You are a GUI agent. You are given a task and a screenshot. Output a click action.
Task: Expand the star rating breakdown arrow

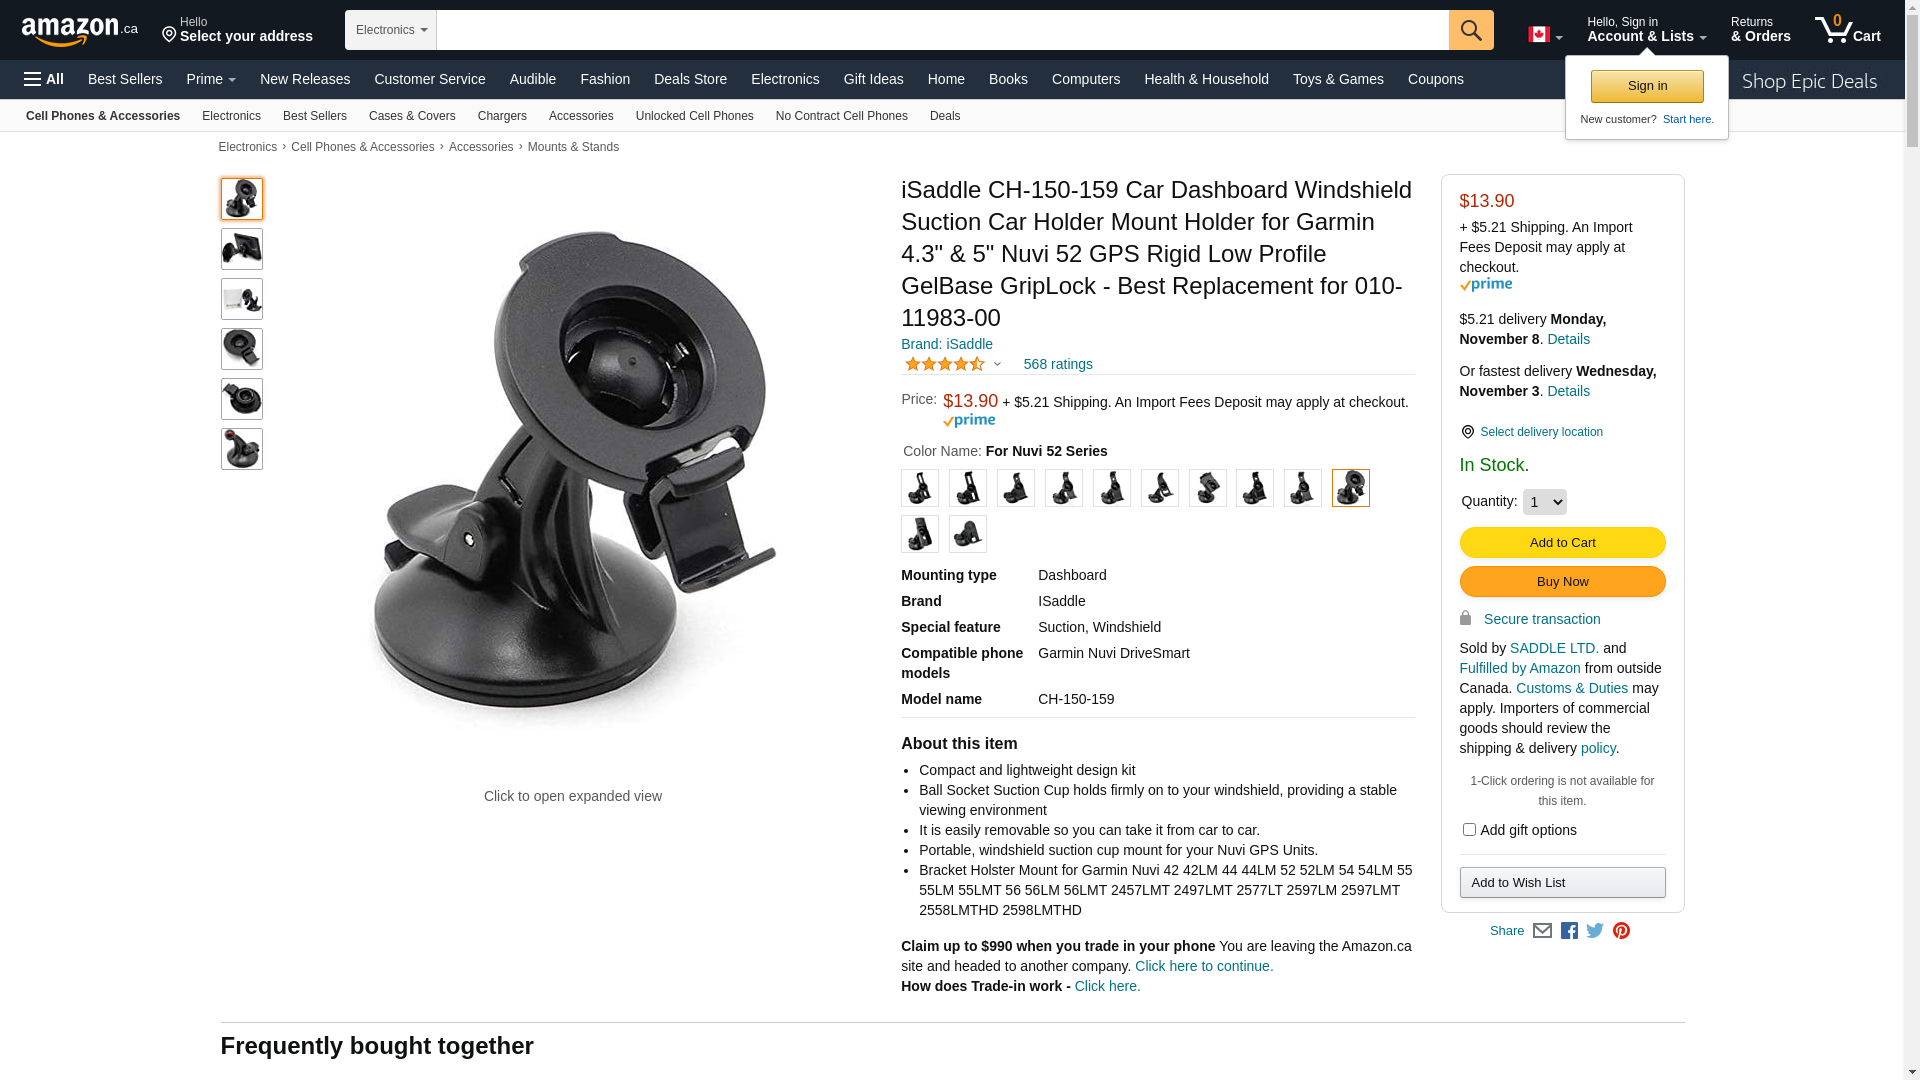997,365
